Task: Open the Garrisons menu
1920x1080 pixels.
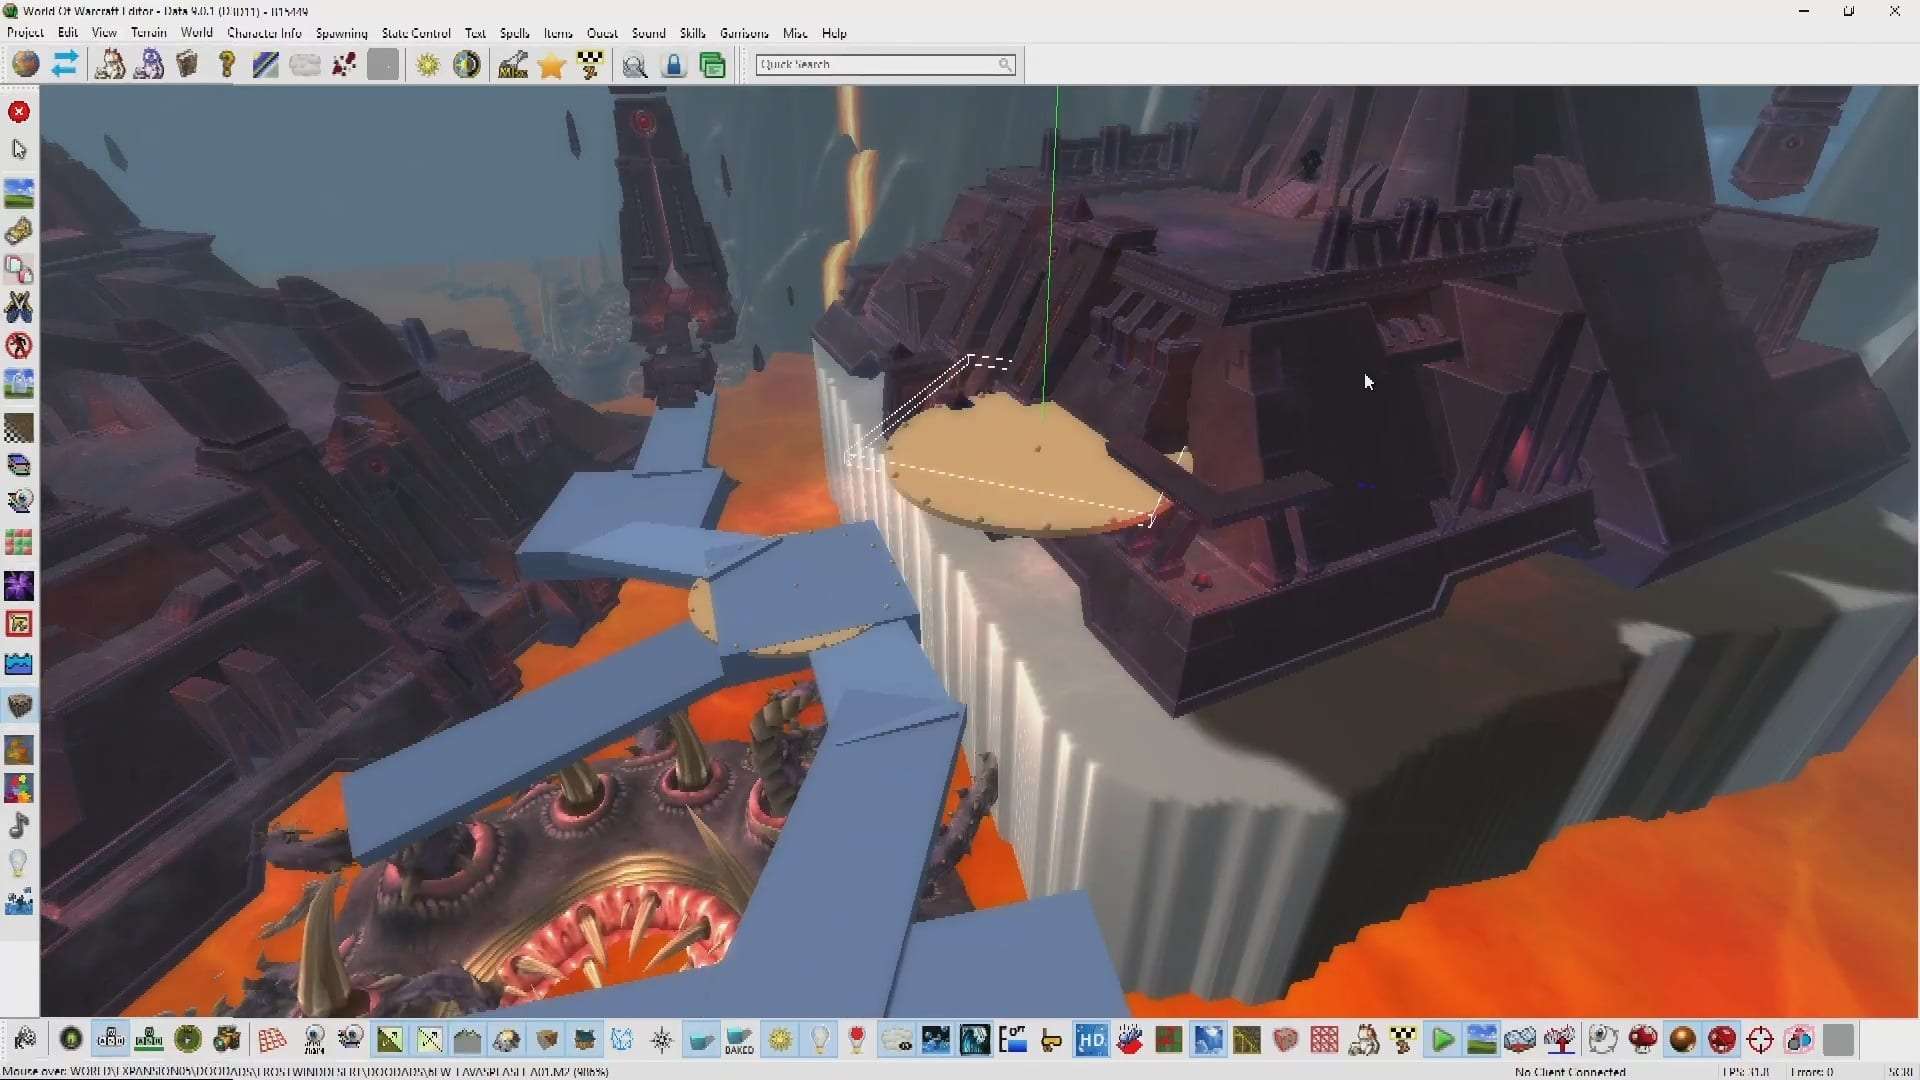Action: tap(744, 33)
